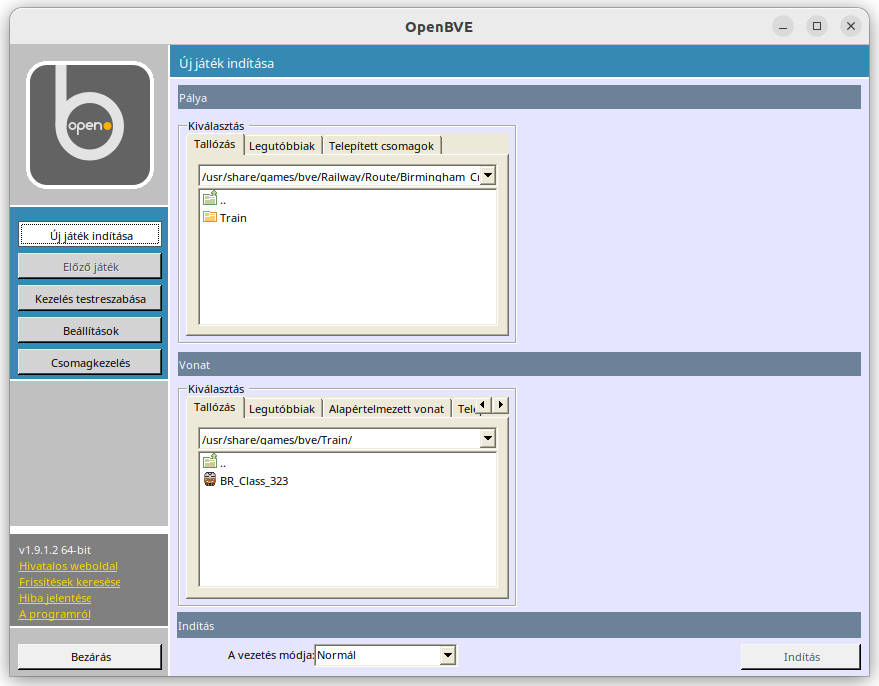Image resolution: width=879 pixels, height=686 pixels.
Task: Select the Train folder name text
Action: 233,218
